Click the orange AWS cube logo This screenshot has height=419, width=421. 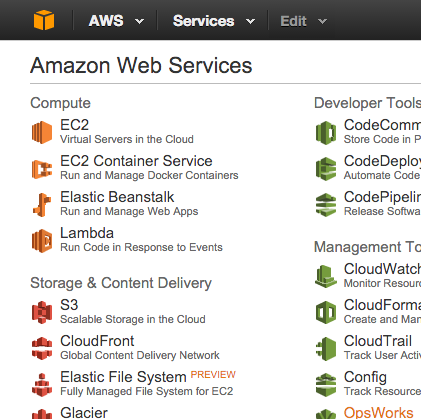click(x=44, y=20)
